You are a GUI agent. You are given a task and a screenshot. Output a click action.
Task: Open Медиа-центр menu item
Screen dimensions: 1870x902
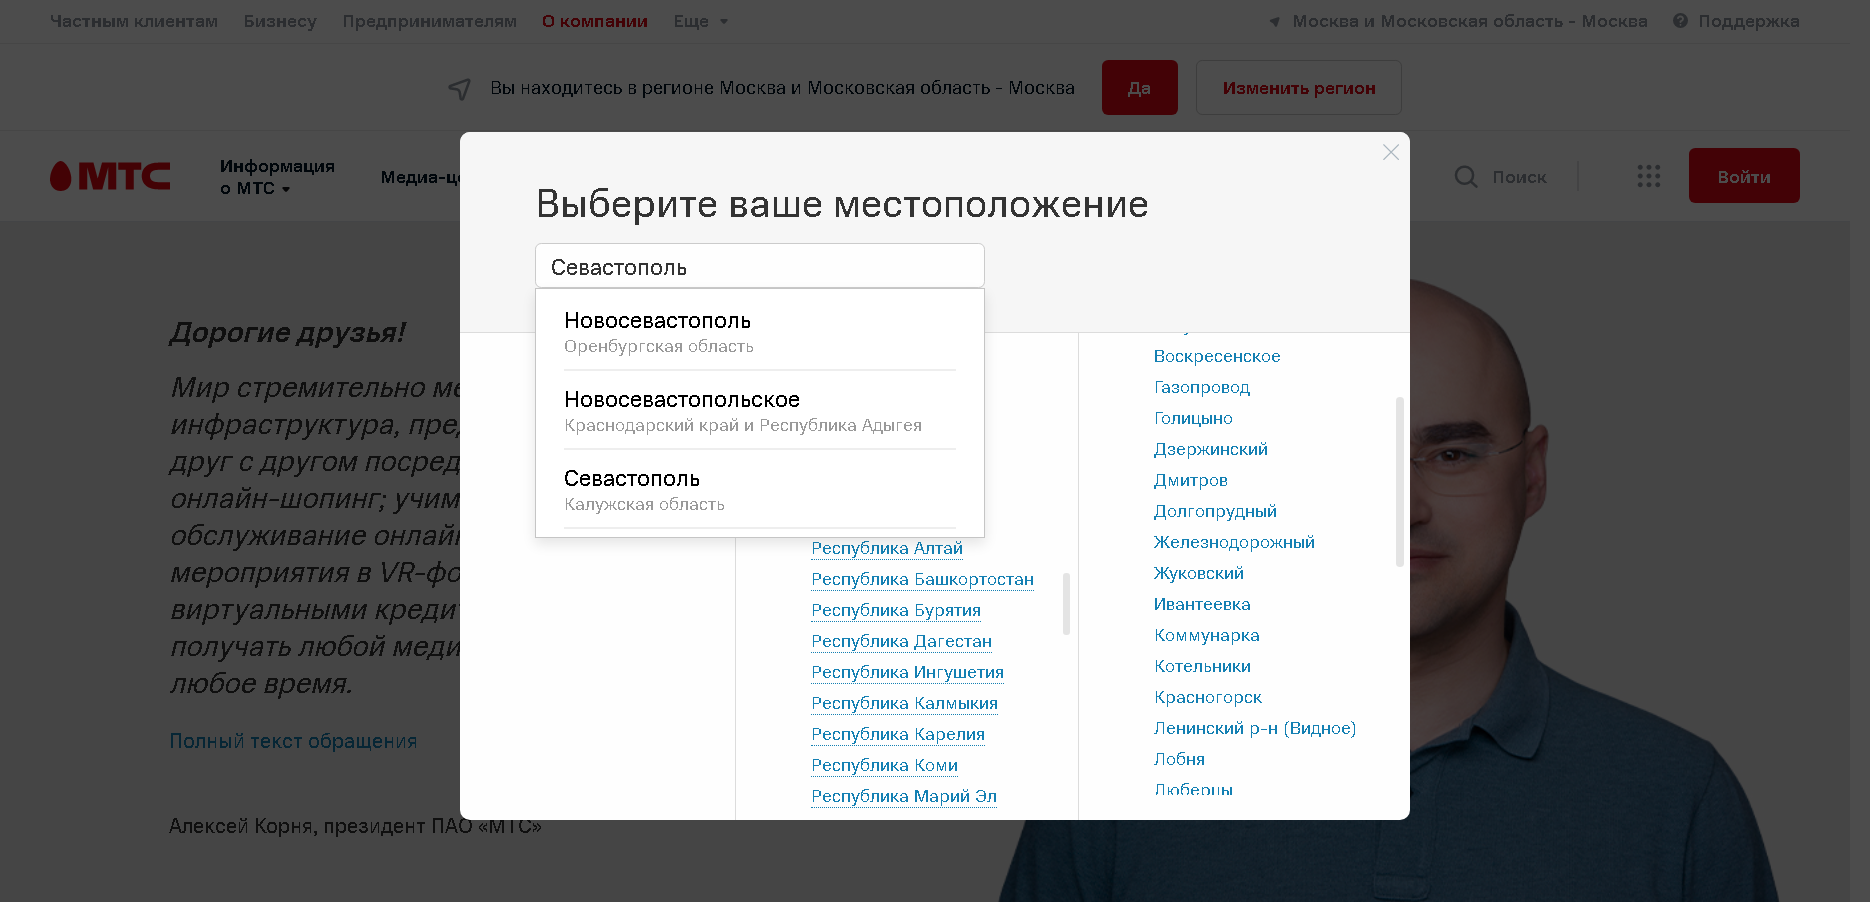click(x=420, y=177)
